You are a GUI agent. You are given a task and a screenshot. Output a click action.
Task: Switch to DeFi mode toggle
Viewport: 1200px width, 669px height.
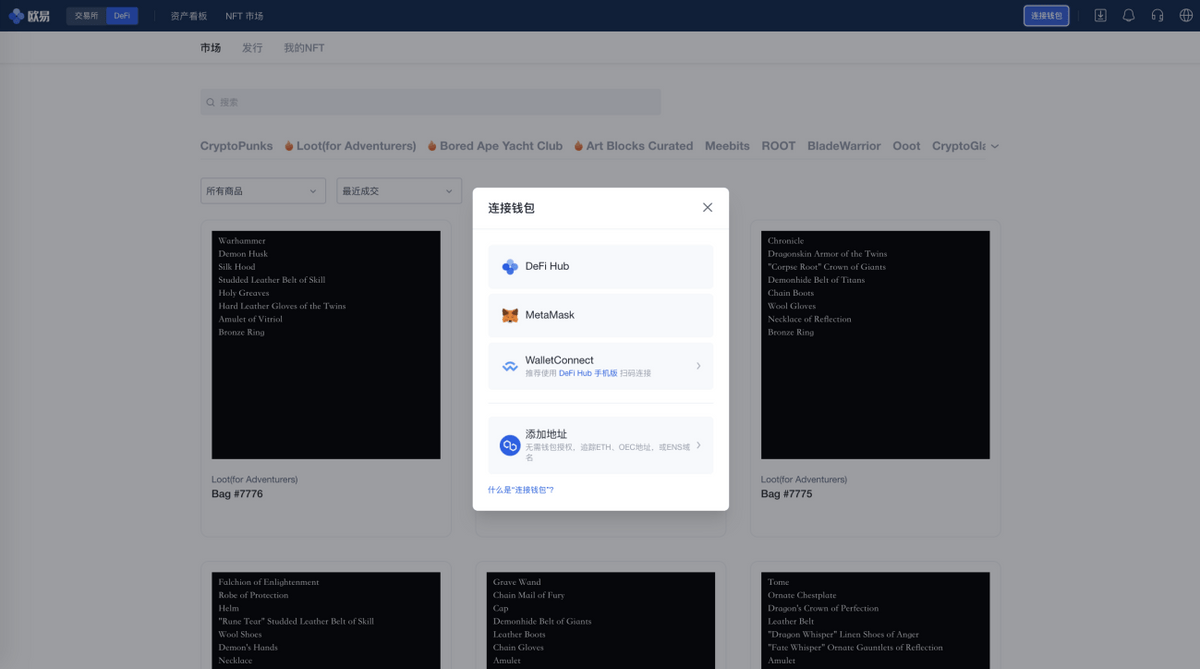pos(122,15)
